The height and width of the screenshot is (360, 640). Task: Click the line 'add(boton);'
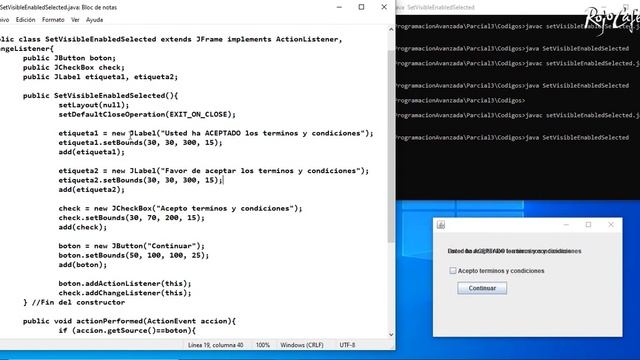tap(82, 264)
